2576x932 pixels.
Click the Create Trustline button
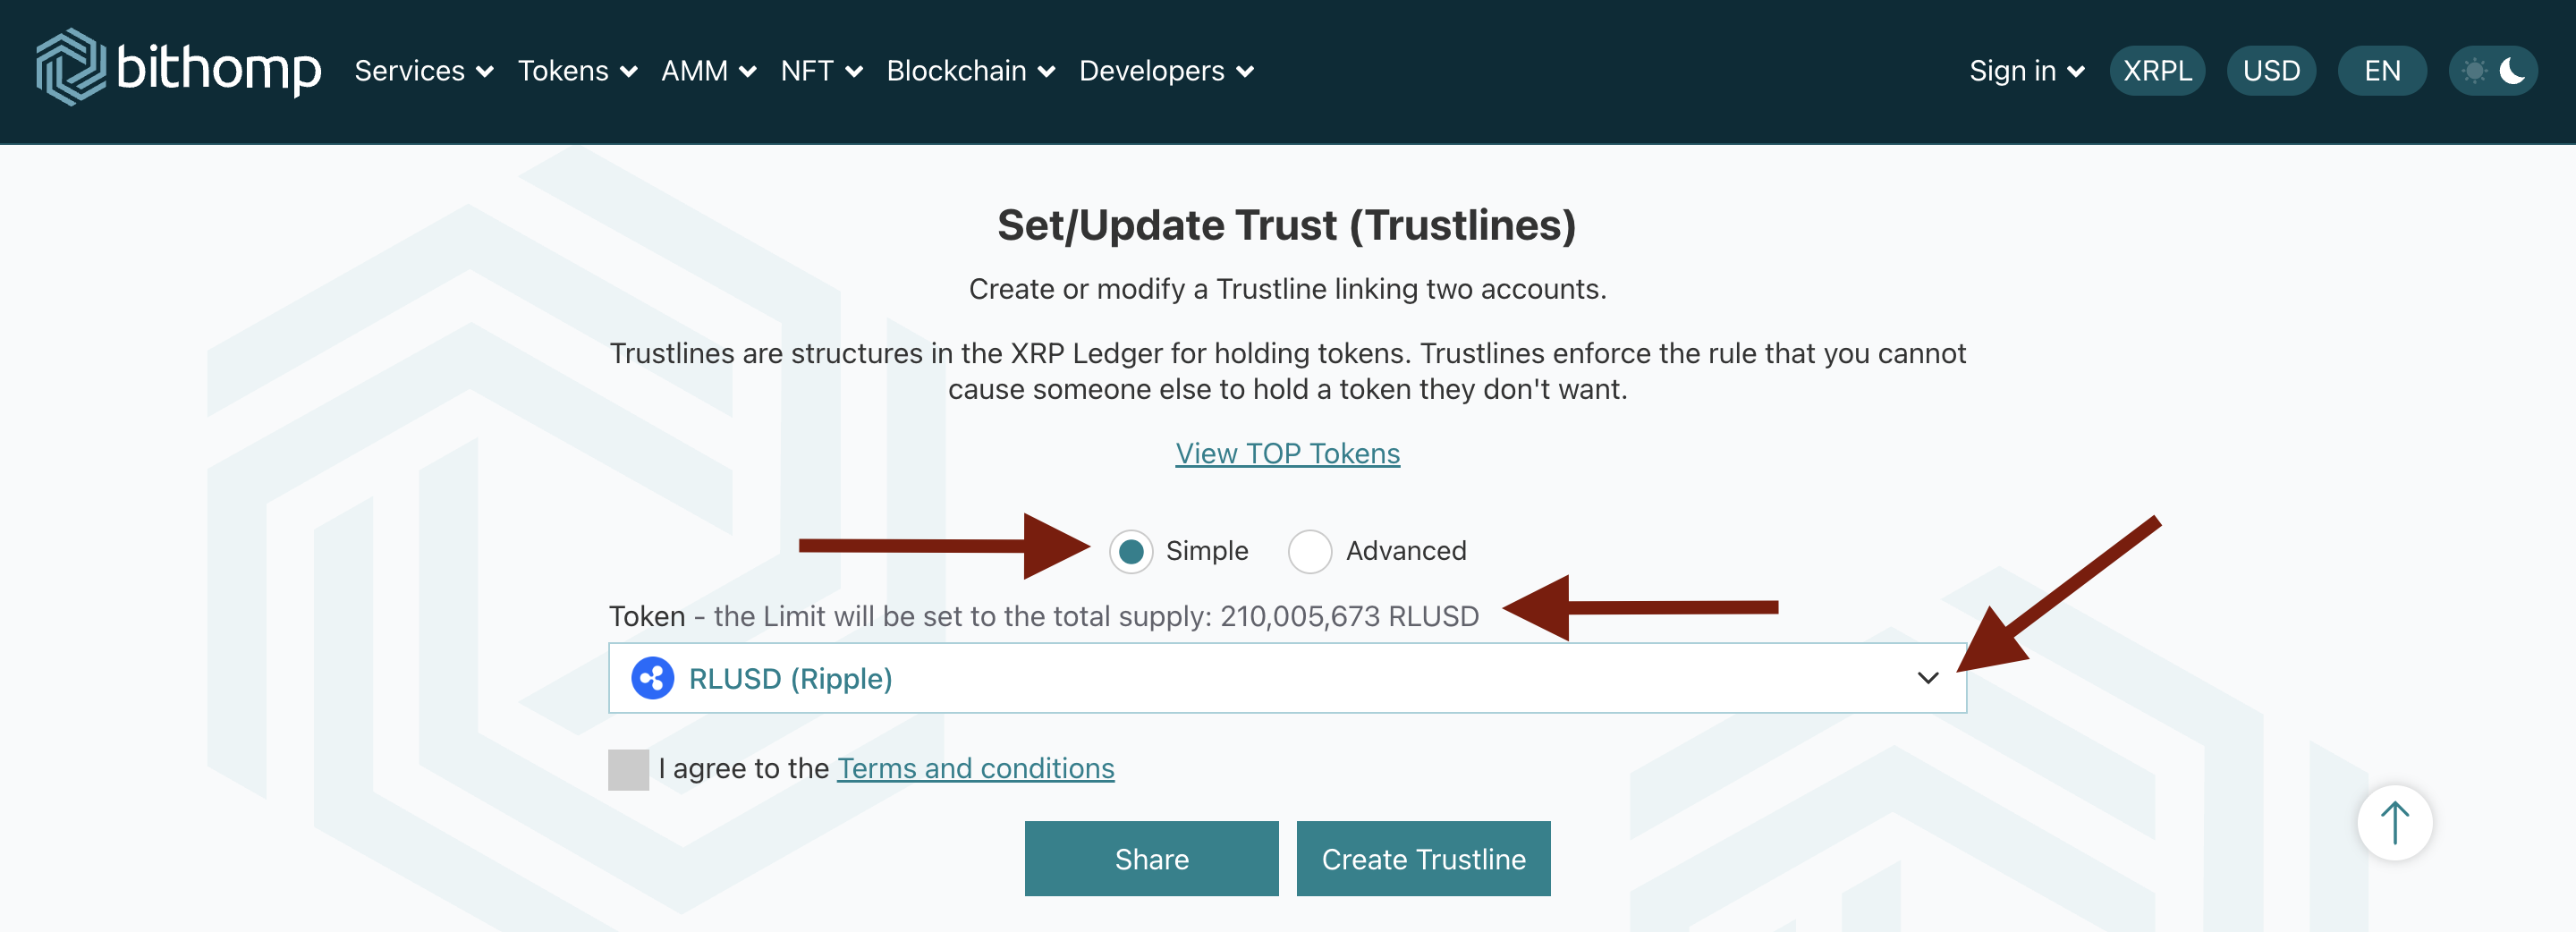tap(1423, 859)
